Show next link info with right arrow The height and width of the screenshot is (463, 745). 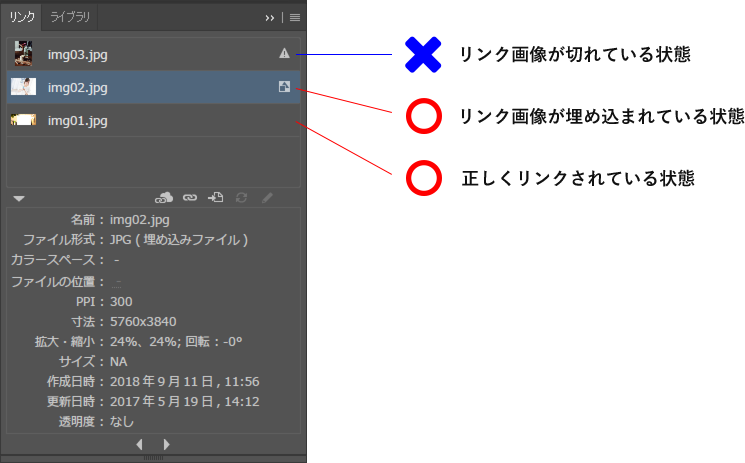[x=166, y=443]
